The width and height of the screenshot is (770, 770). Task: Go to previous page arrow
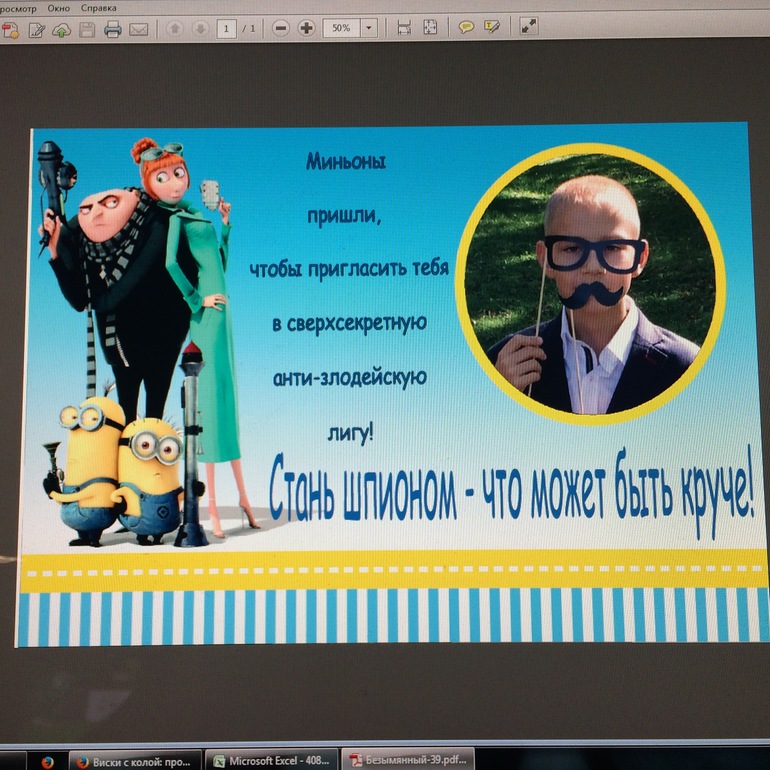[174, 28]
